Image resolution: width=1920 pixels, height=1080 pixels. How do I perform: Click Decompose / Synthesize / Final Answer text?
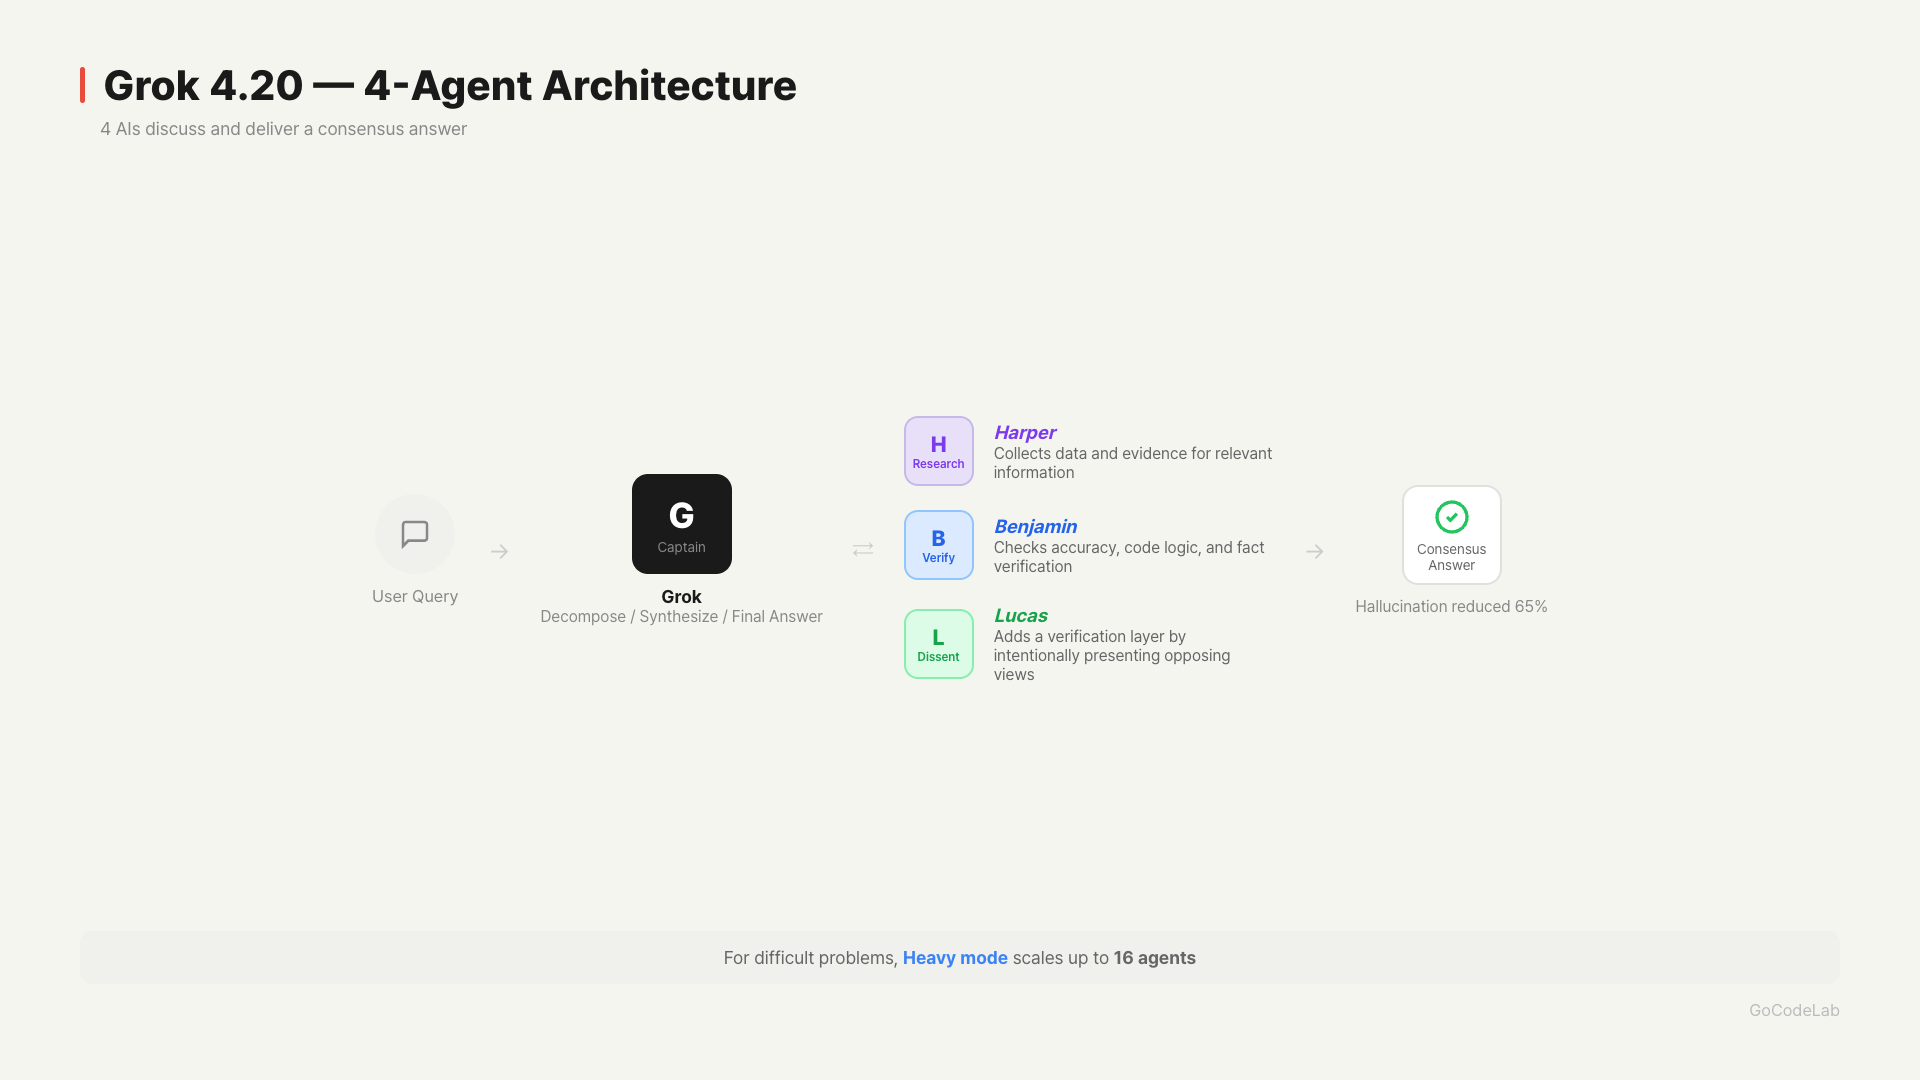[681, 617]
